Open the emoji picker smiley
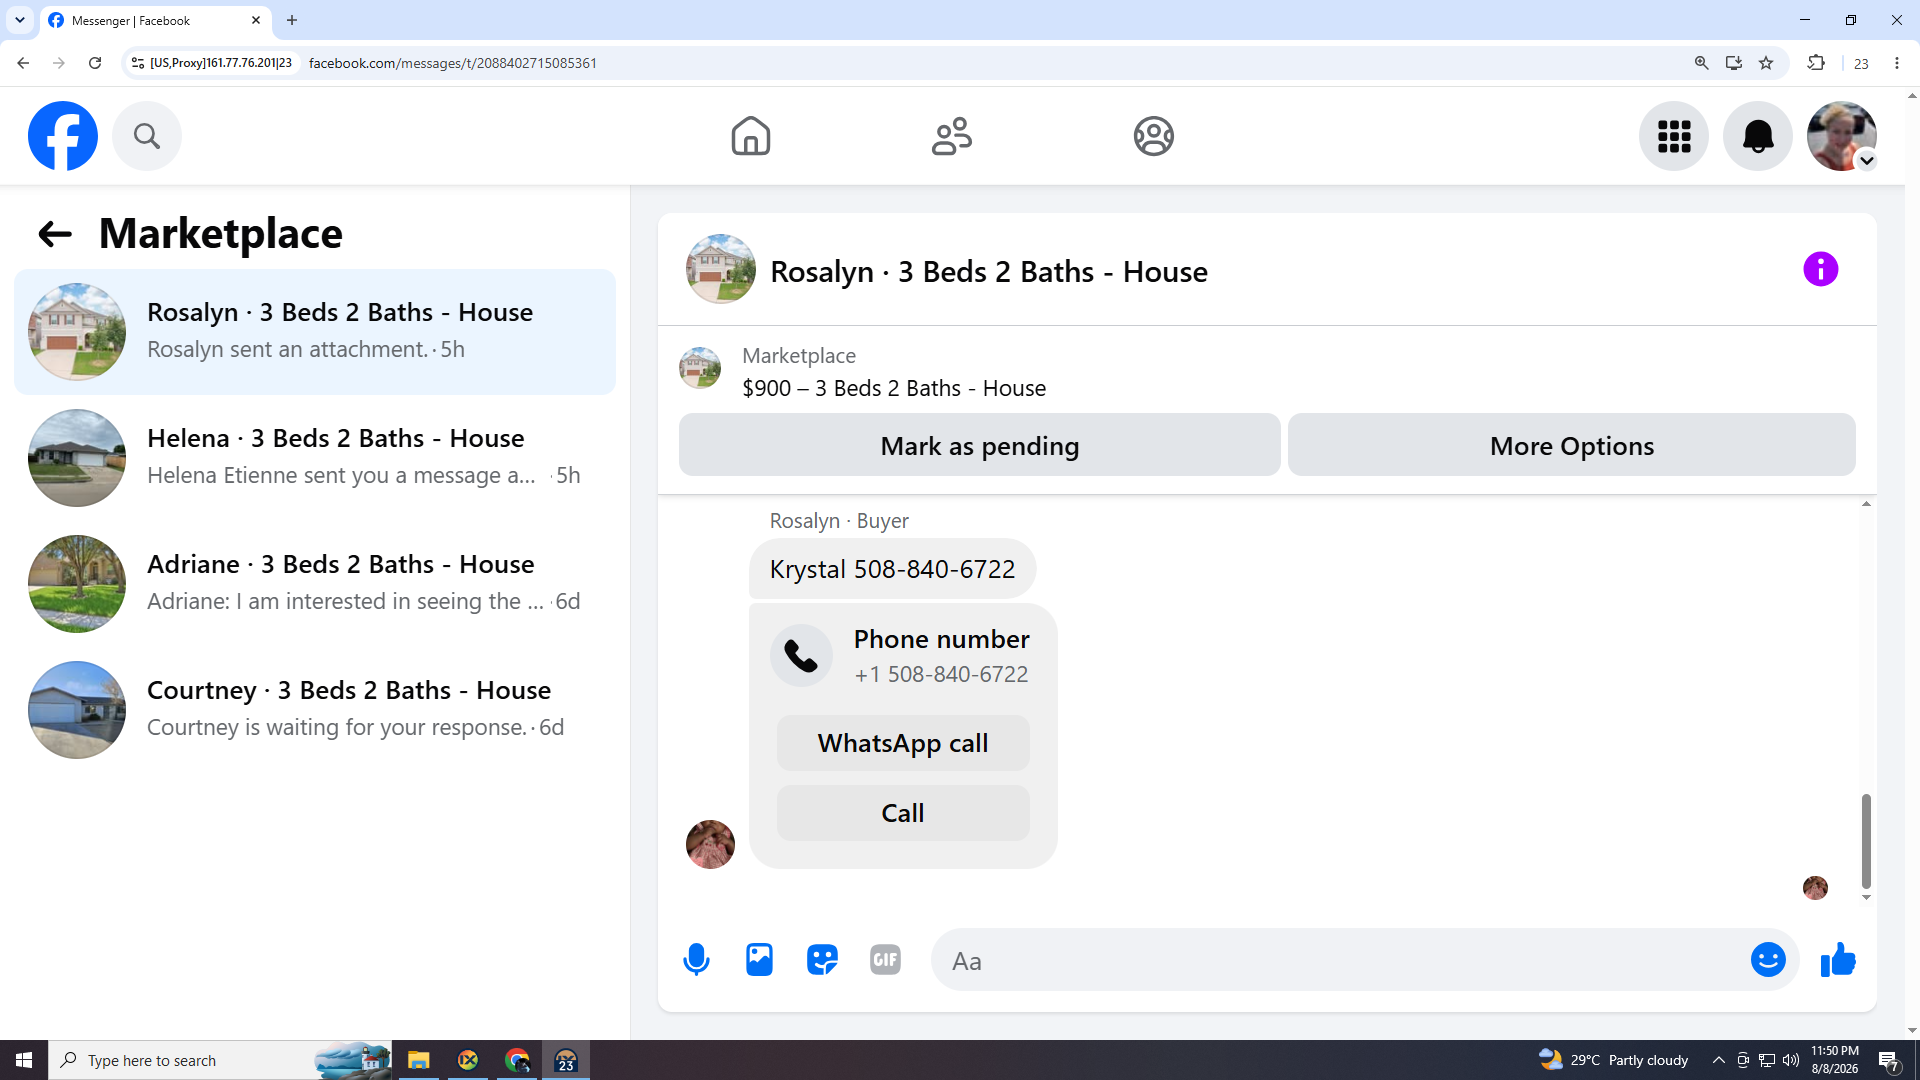Screen dimensions: 1920x1080 [x=1768, y=960]
